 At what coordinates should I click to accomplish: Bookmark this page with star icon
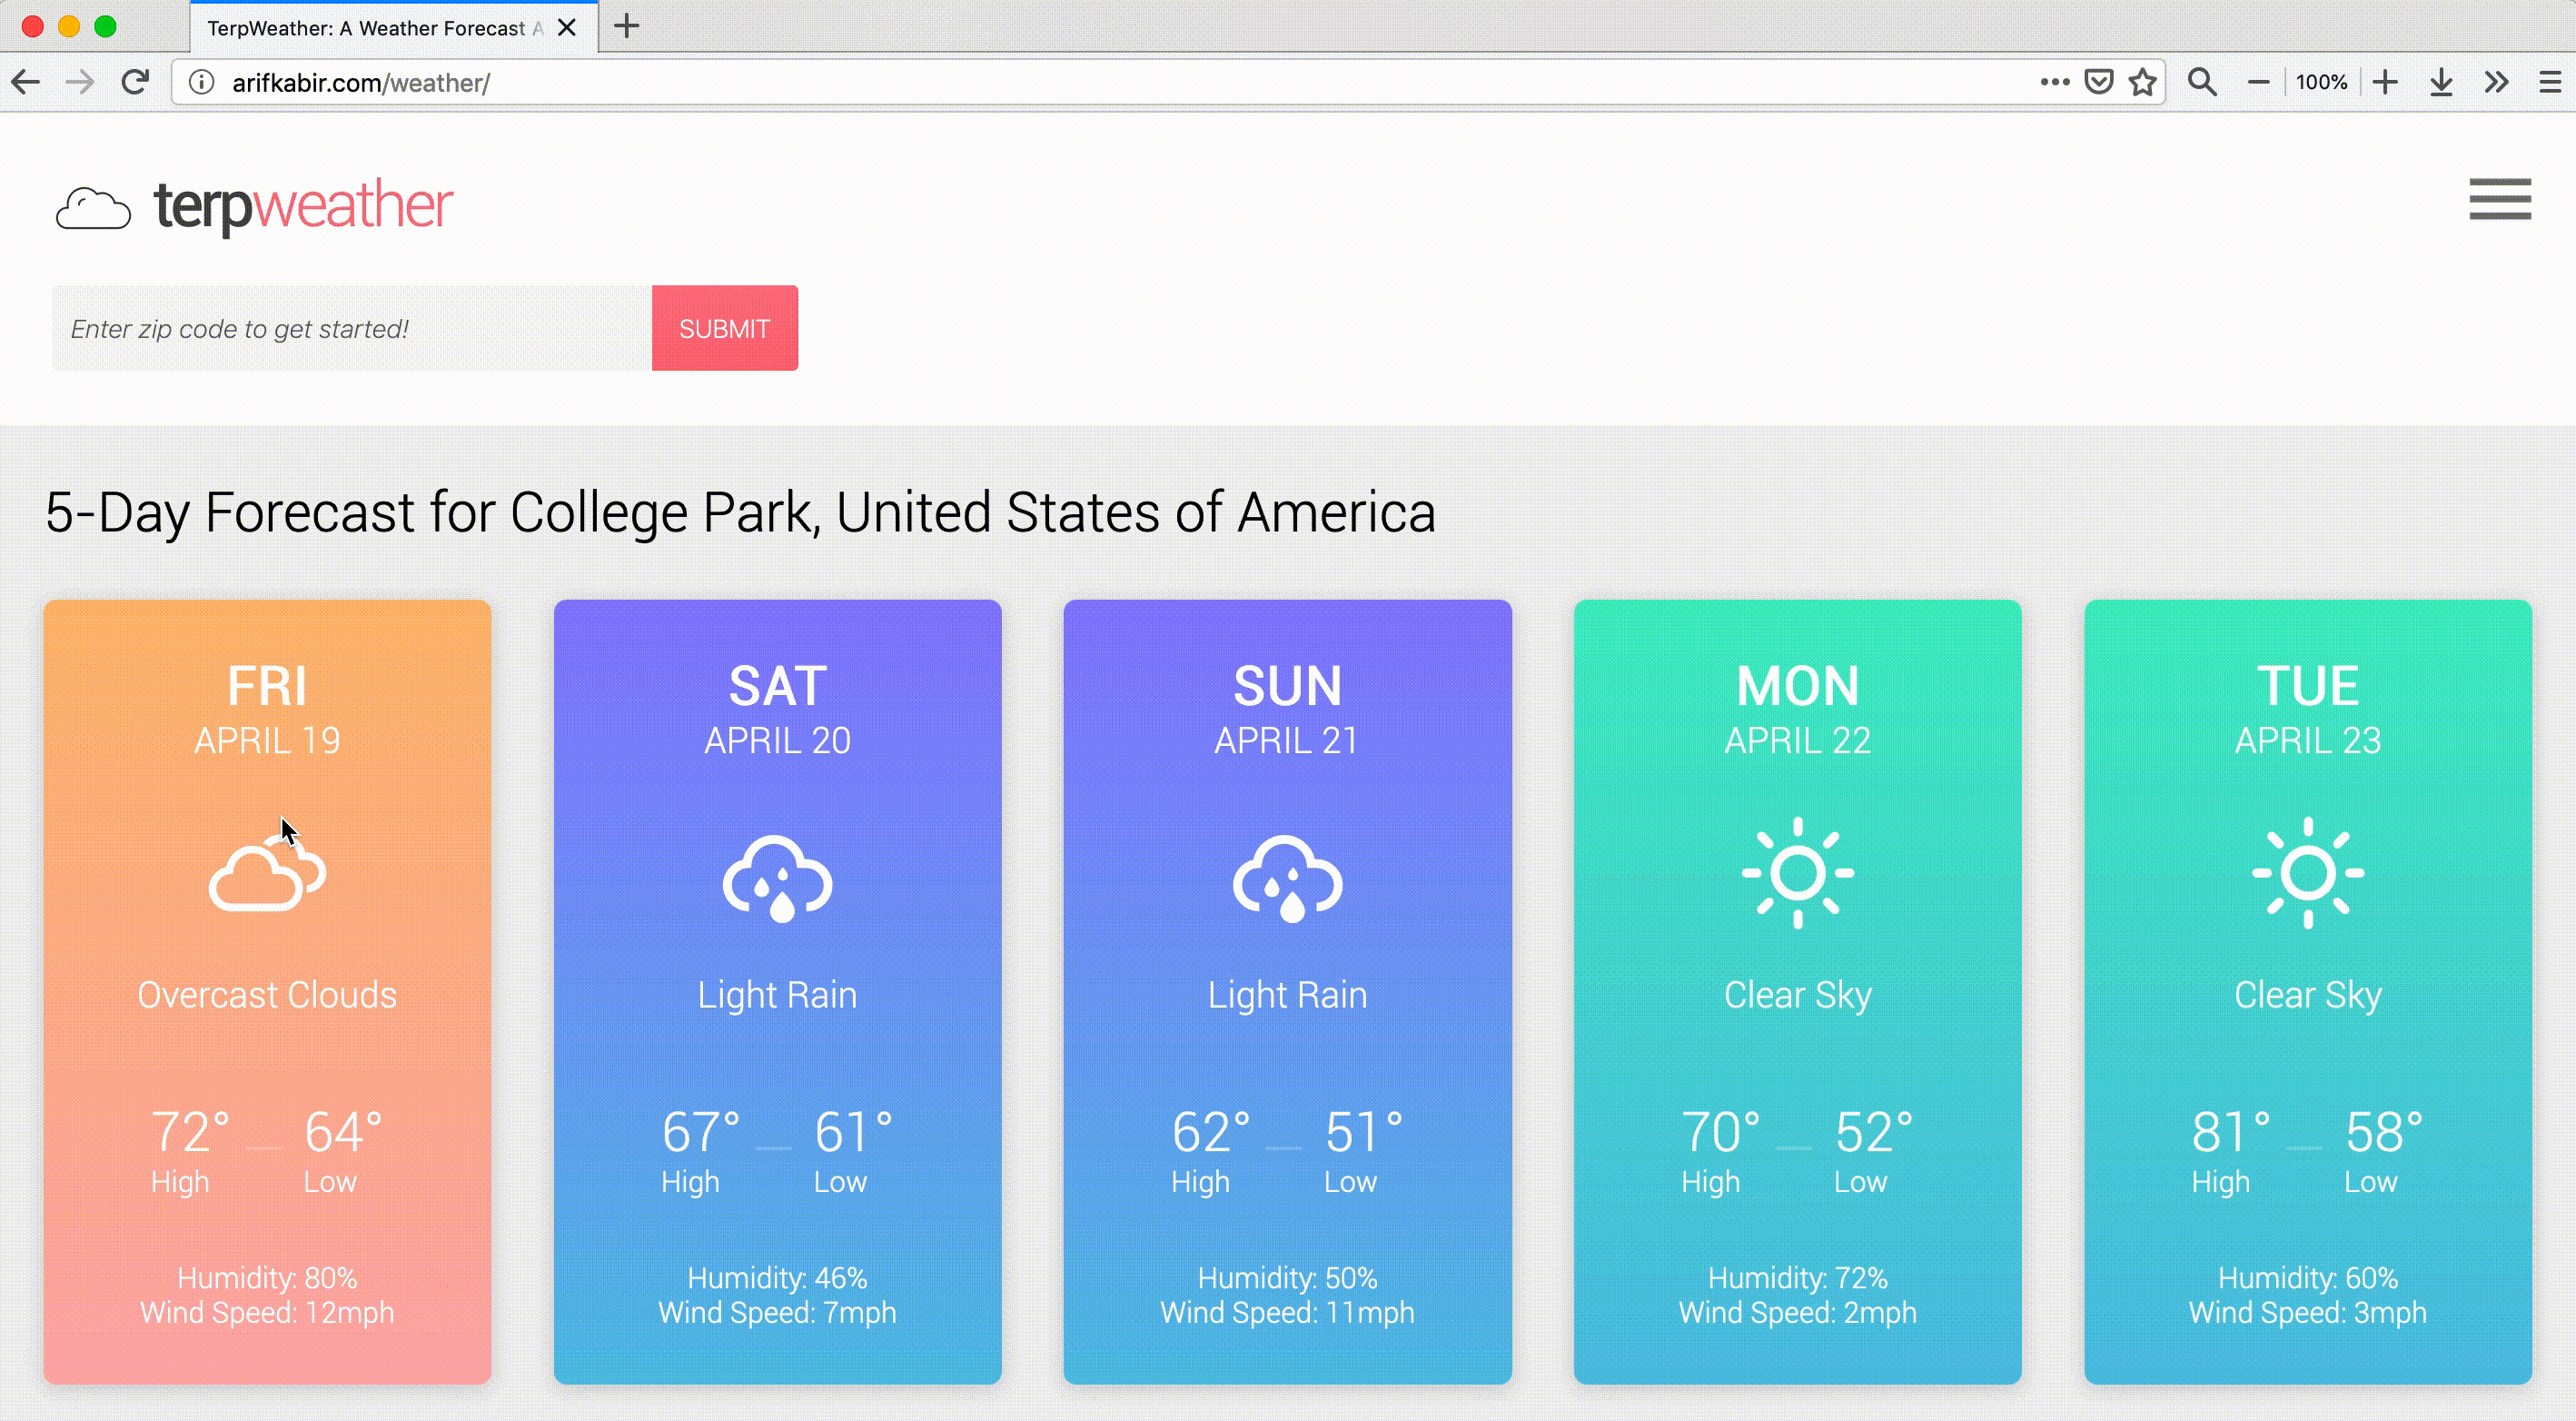[2142, 82]
